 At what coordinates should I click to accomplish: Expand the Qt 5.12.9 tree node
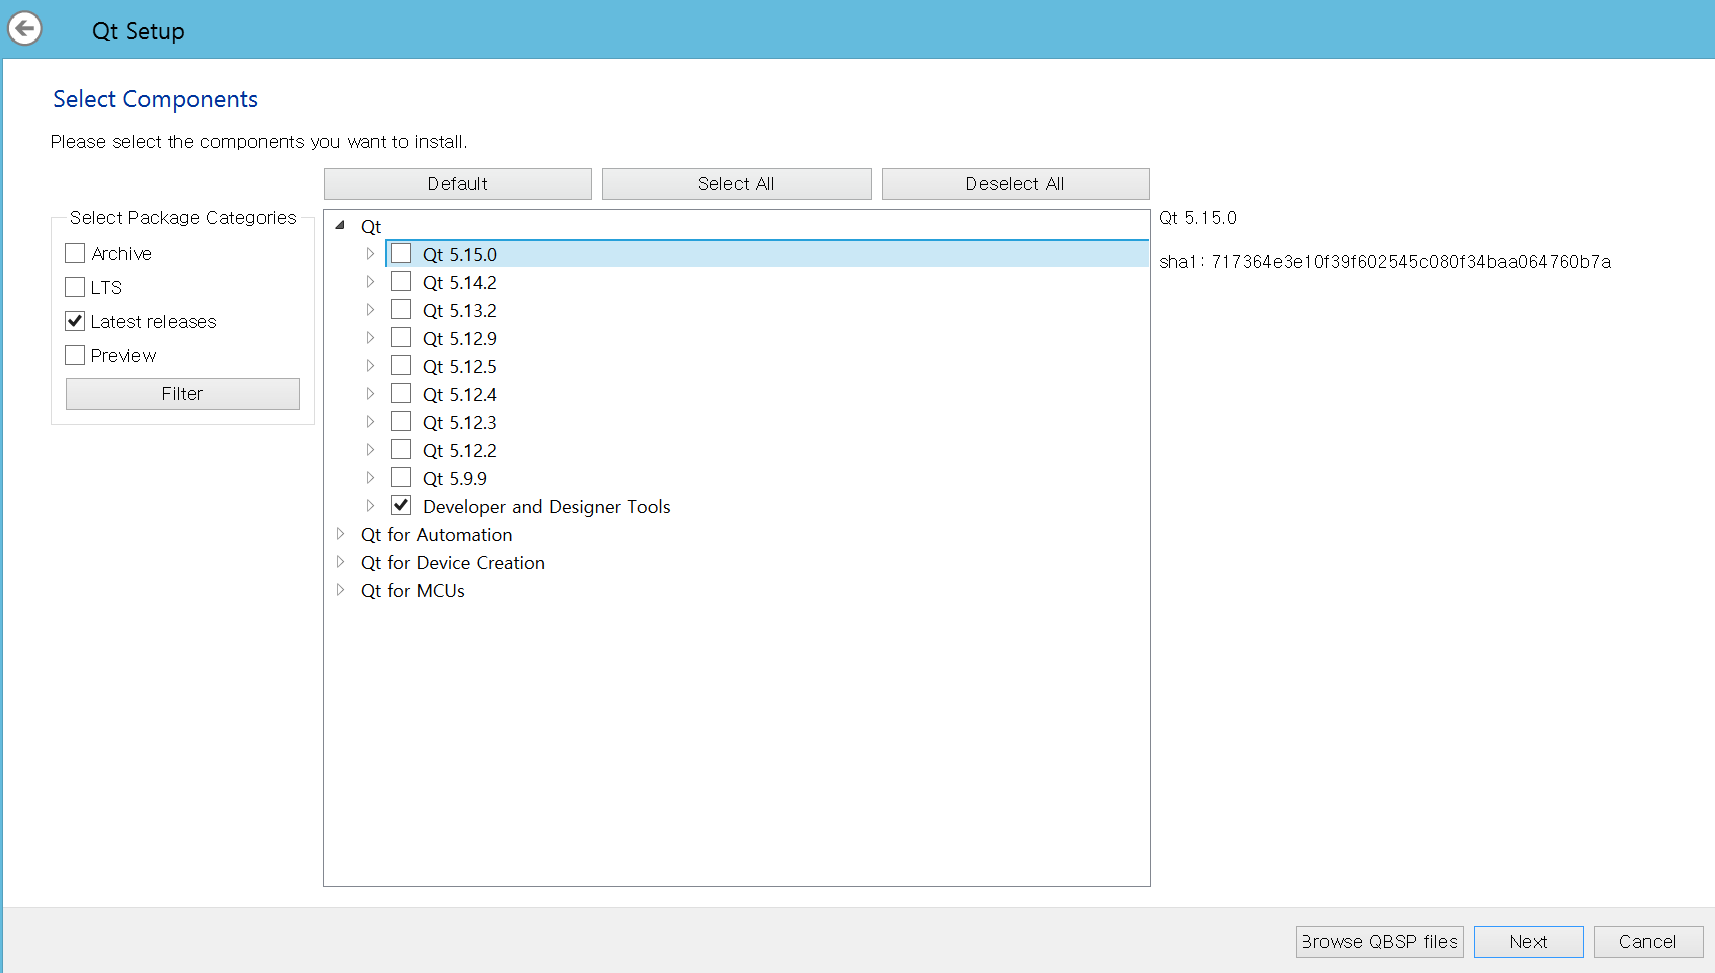[370, 338]
